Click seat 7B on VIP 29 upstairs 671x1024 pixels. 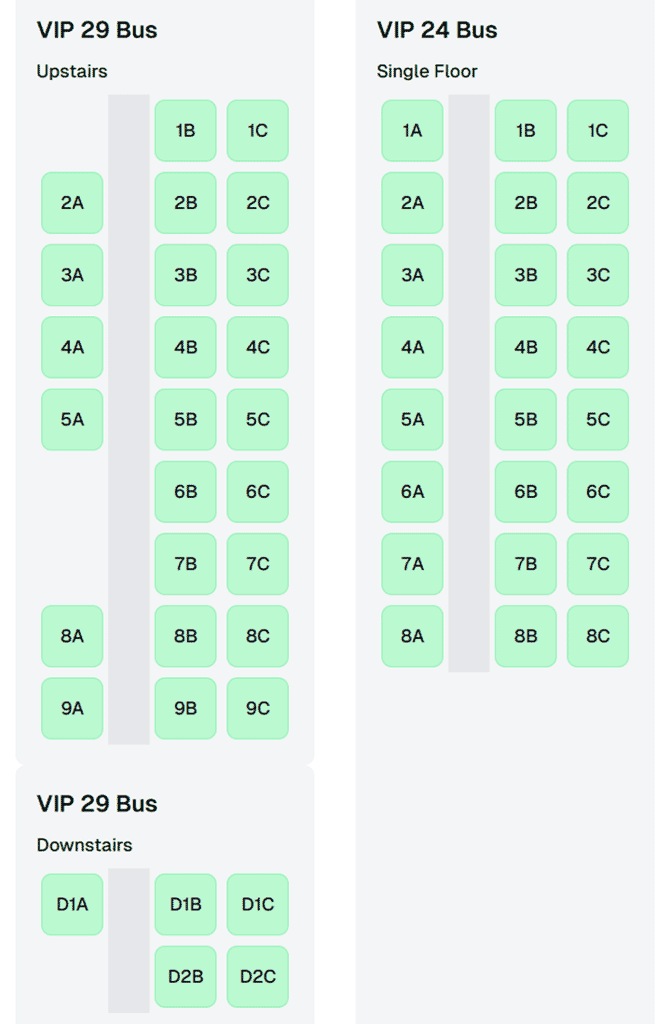point(185,563)
